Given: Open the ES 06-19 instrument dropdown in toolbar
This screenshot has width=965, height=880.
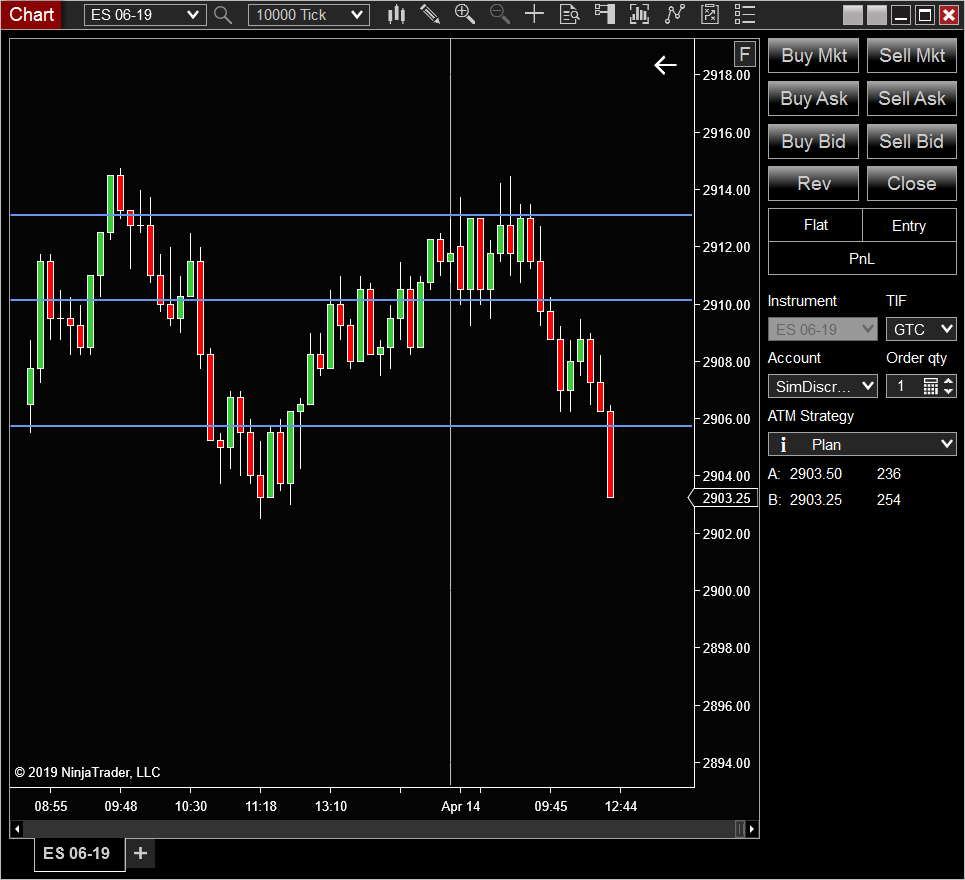Looking at the screenshot, I should [x=145, y=15].
